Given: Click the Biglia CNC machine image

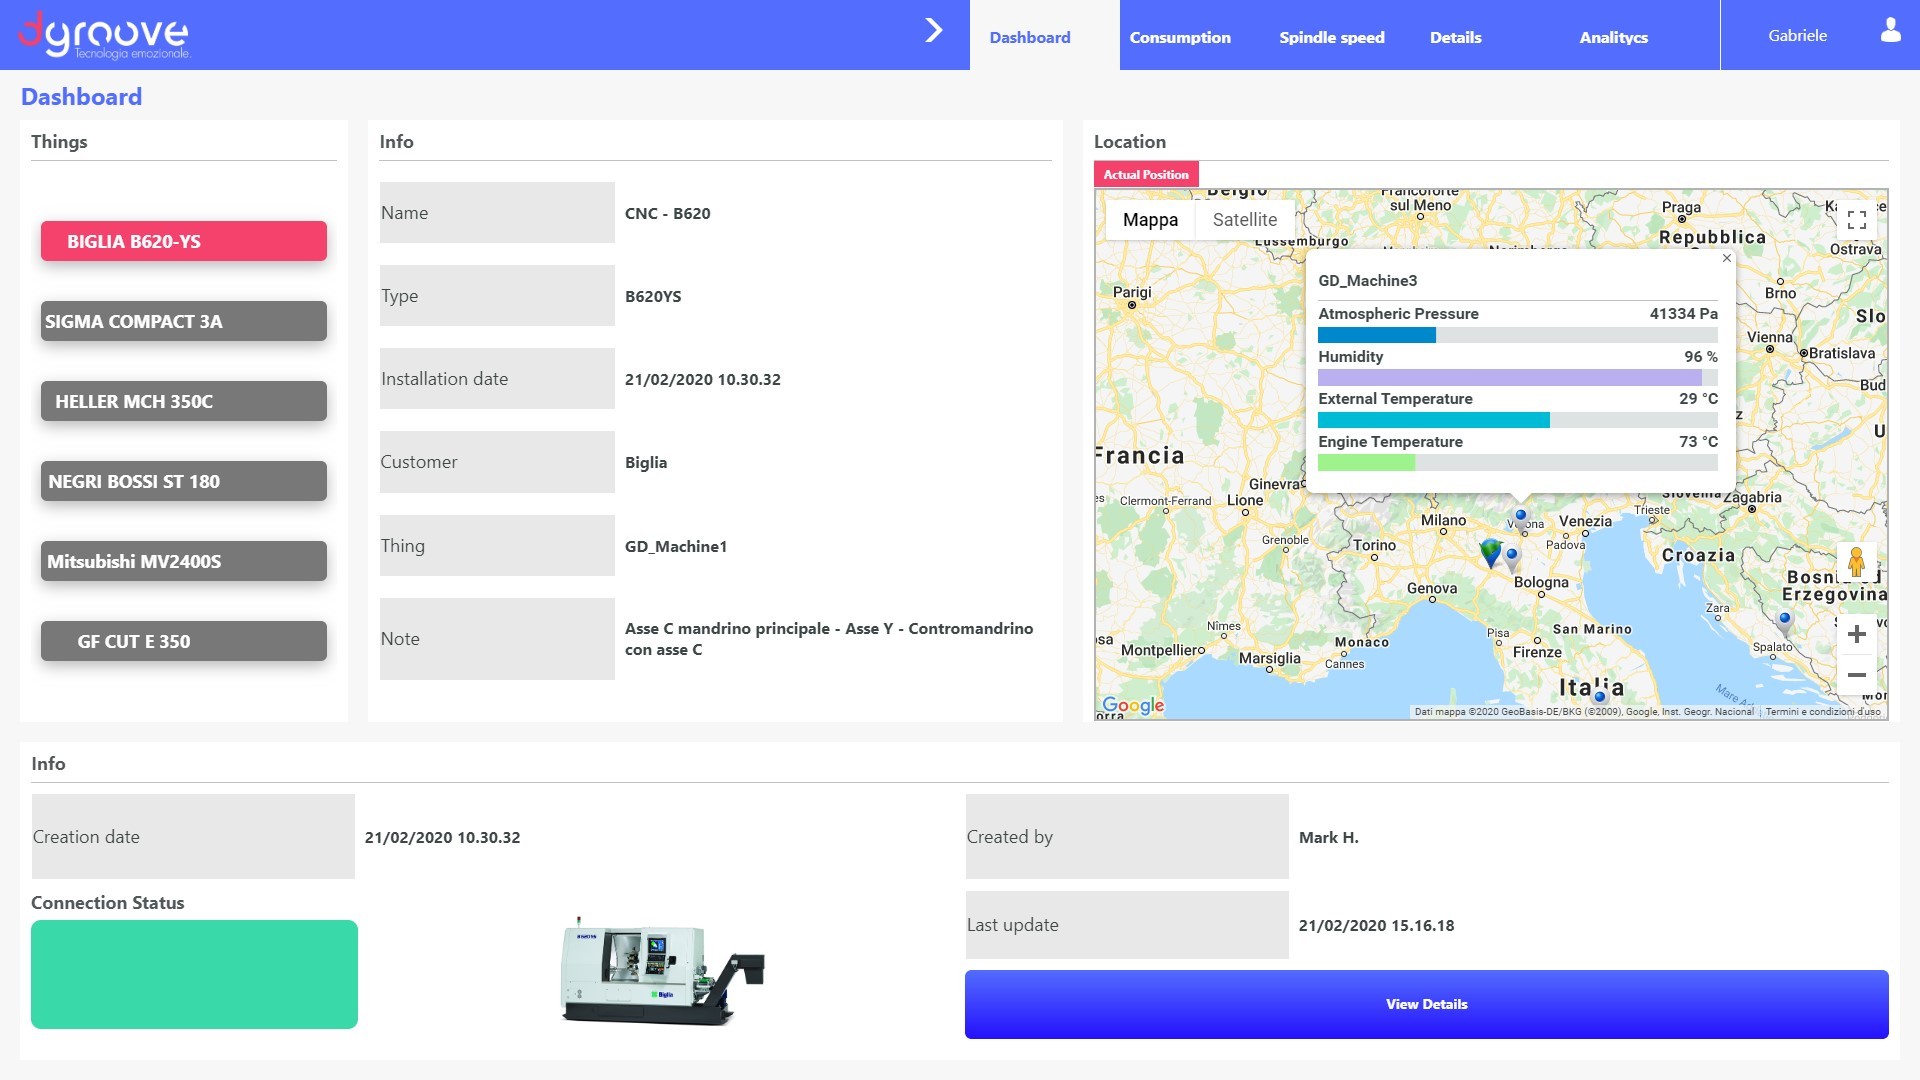Looking at the screenshot, I should [661, 970].
